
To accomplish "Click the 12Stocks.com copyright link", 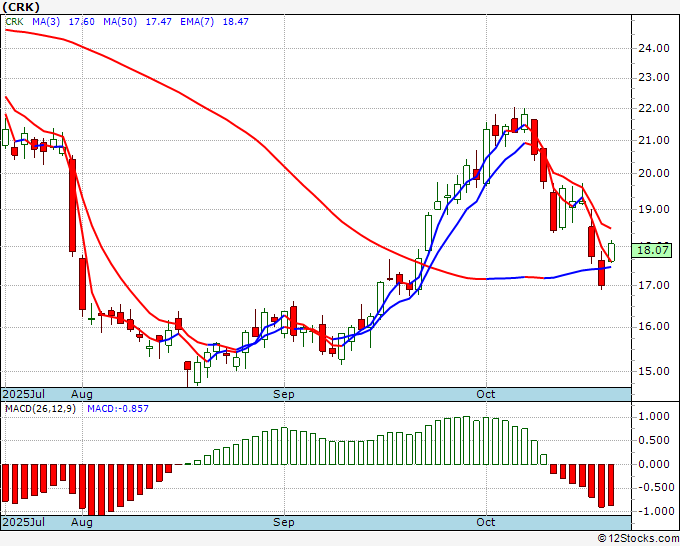I will [638, 539].
